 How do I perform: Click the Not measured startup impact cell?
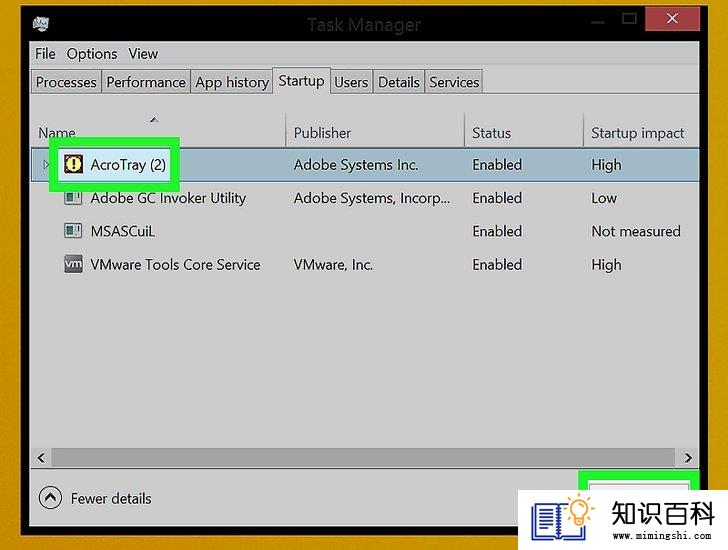pyautogui.click(x=636, y=231)
